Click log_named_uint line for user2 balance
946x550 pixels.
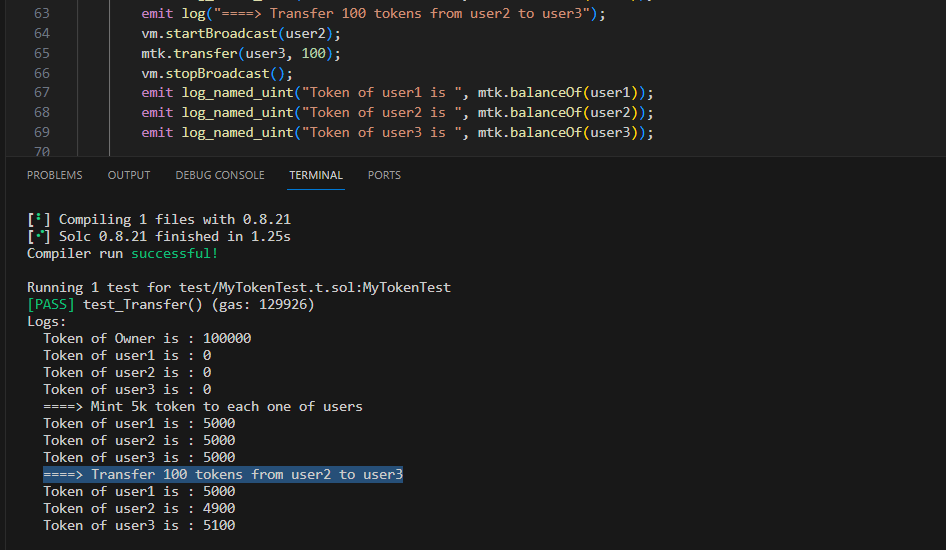click(397, 113)
